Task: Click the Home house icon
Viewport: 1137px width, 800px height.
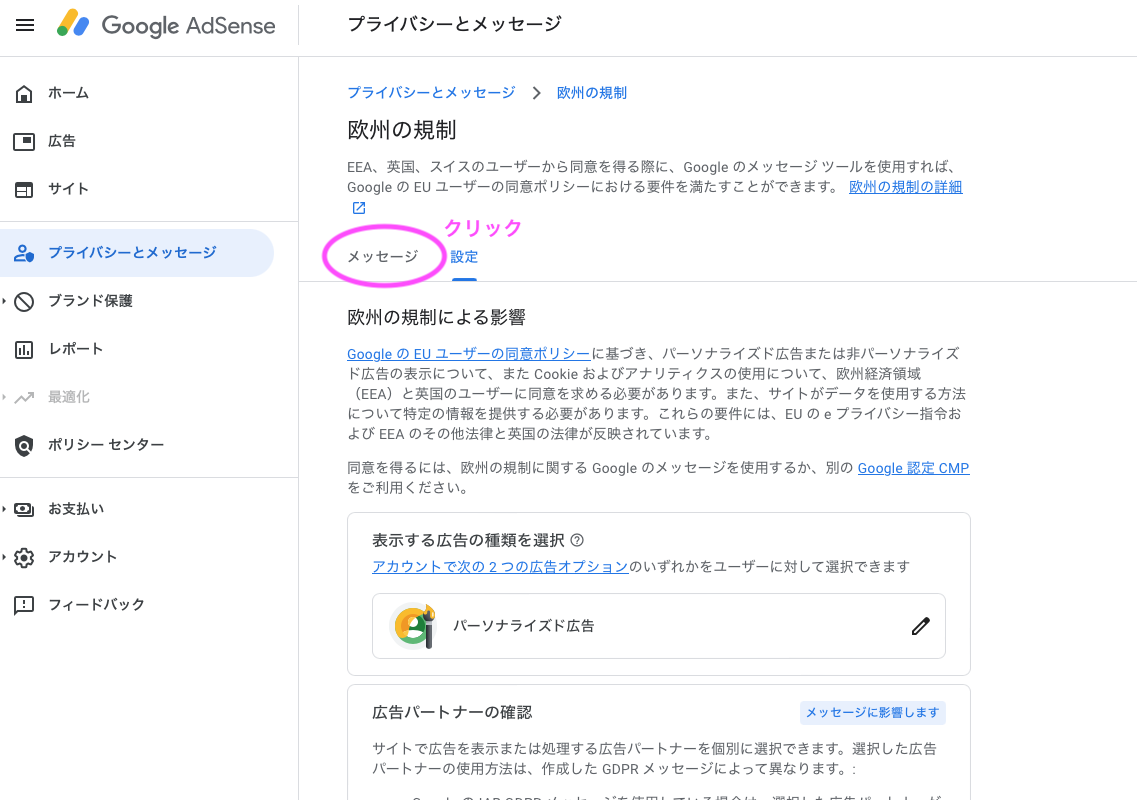Action: pos(24,94)
